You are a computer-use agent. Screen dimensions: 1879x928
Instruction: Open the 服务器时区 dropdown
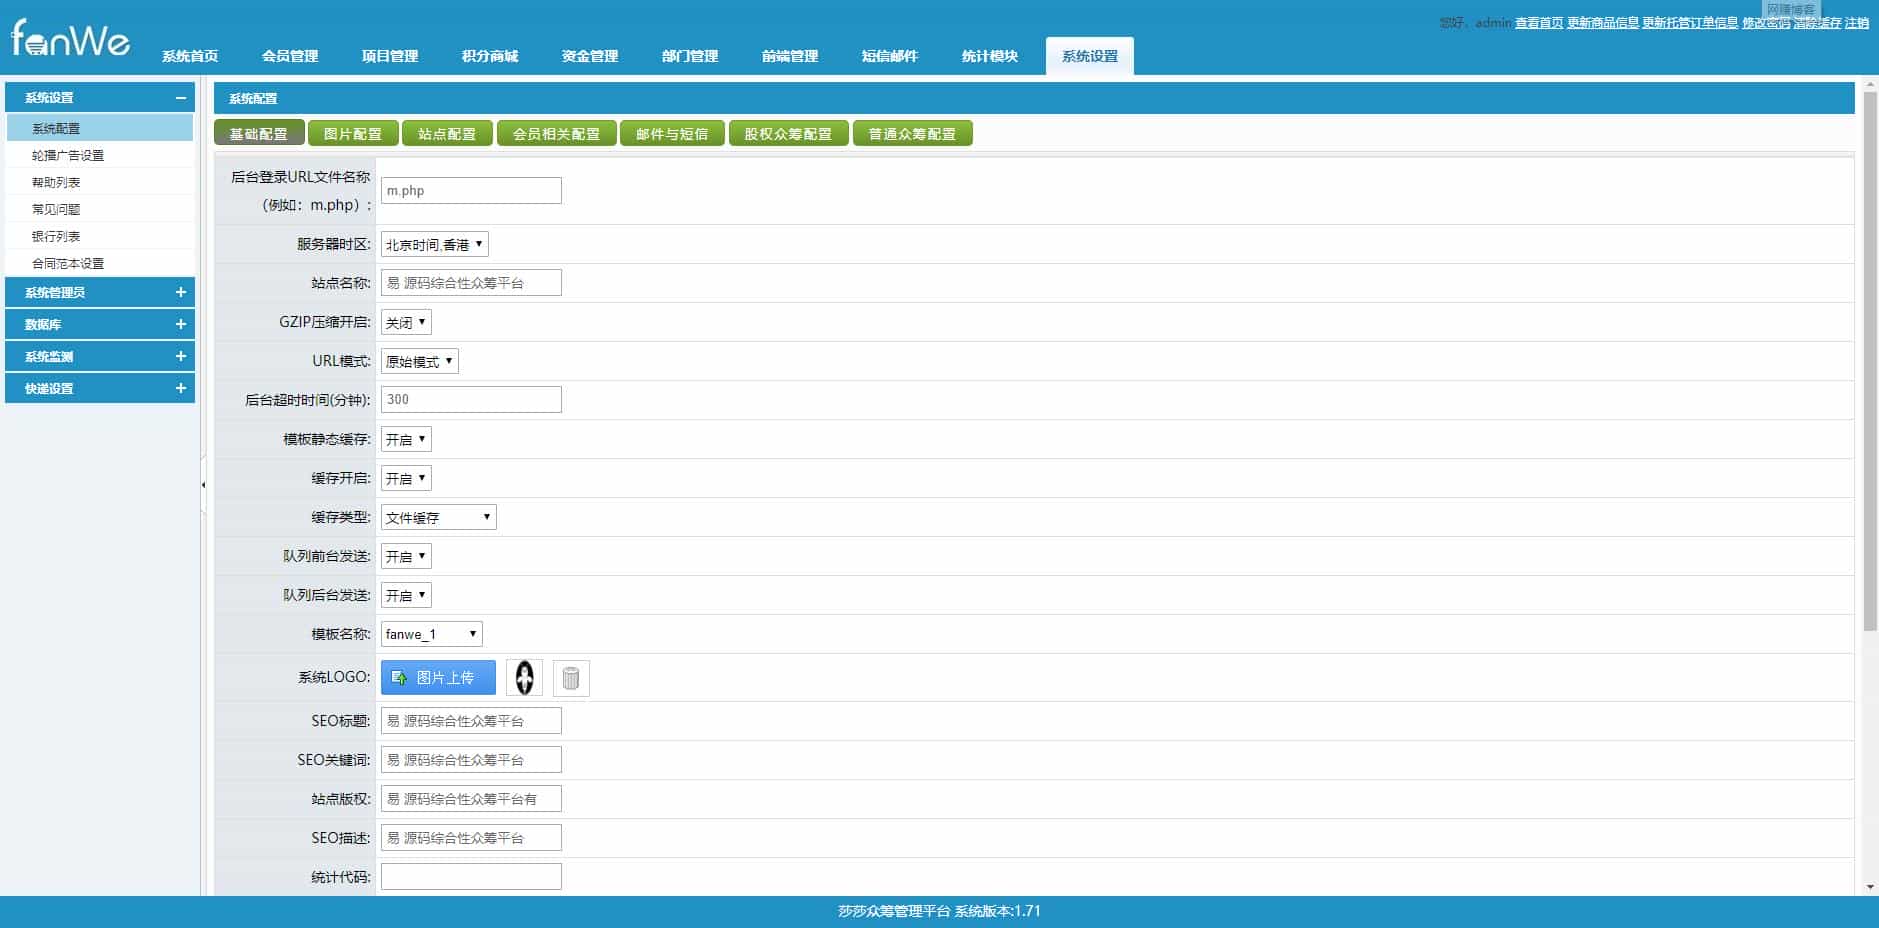click(435, 244)
